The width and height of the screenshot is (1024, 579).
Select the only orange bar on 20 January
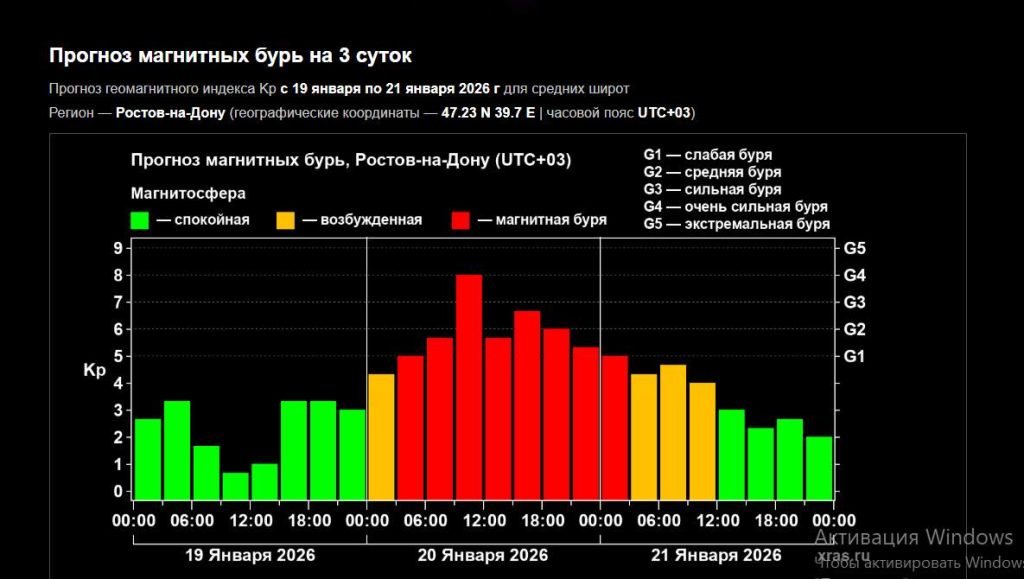pyautogui.click(x=381, y=436)
